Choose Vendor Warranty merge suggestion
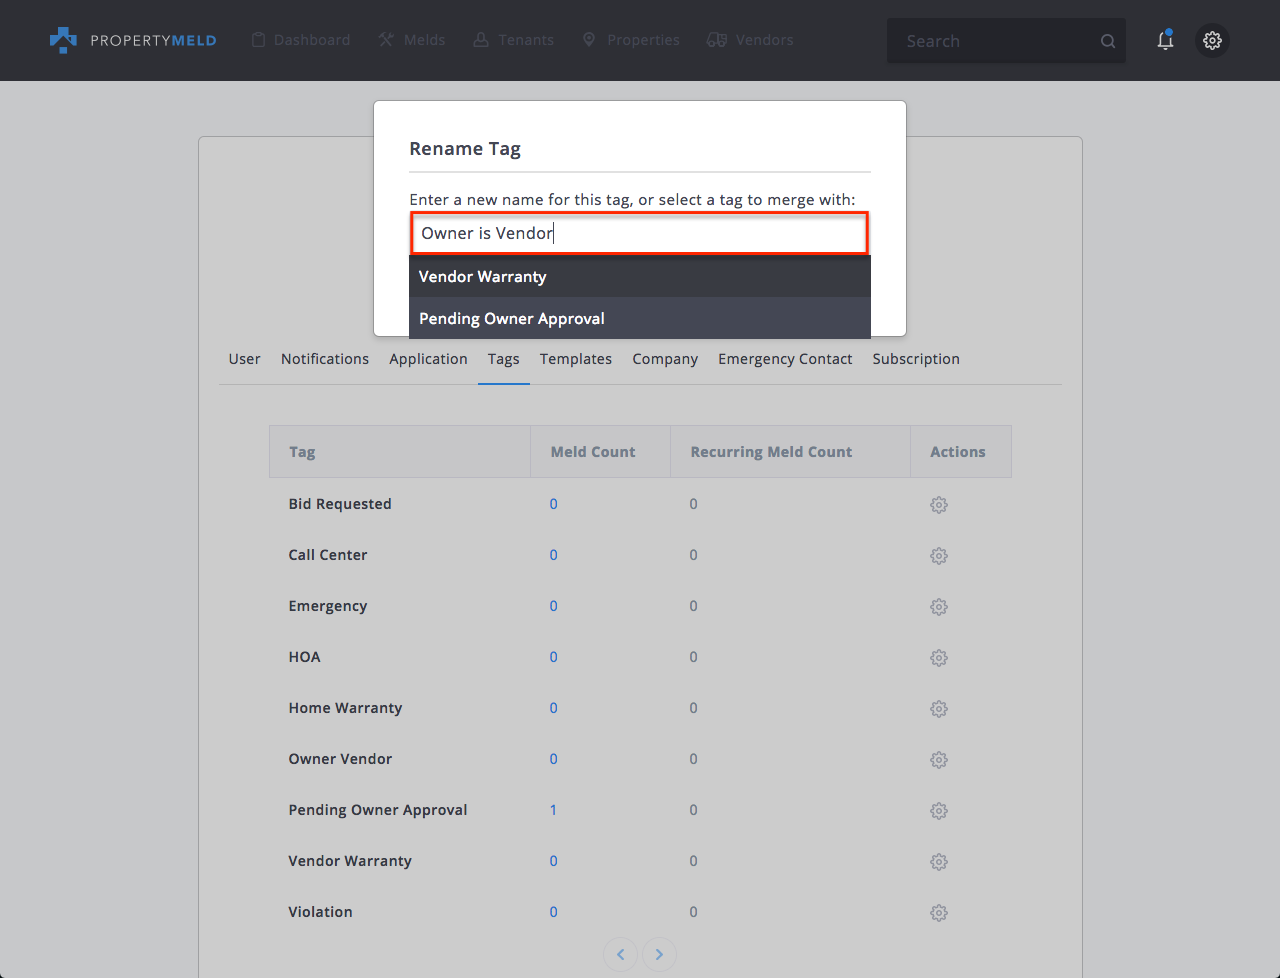1280x978 pixels. click(x=640, y=276)
